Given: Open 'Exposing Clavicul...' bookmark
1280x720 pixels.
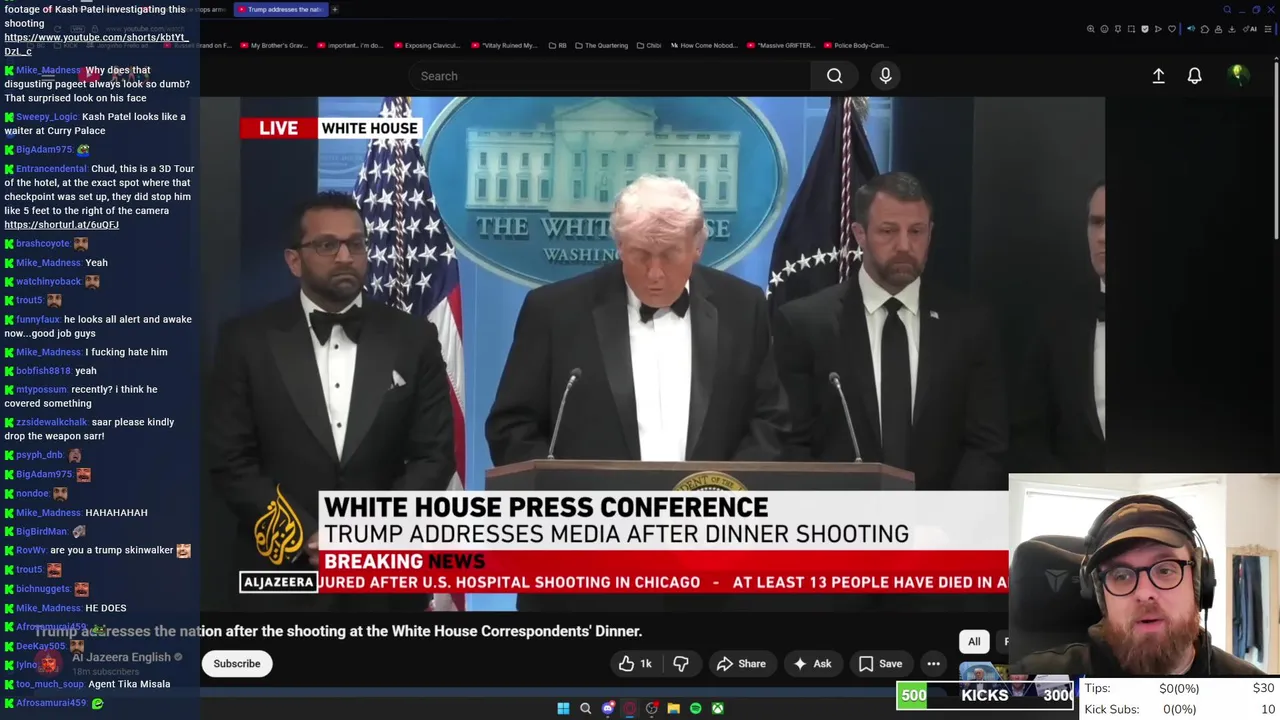Looking at the screenshot, I should [427, 45].
